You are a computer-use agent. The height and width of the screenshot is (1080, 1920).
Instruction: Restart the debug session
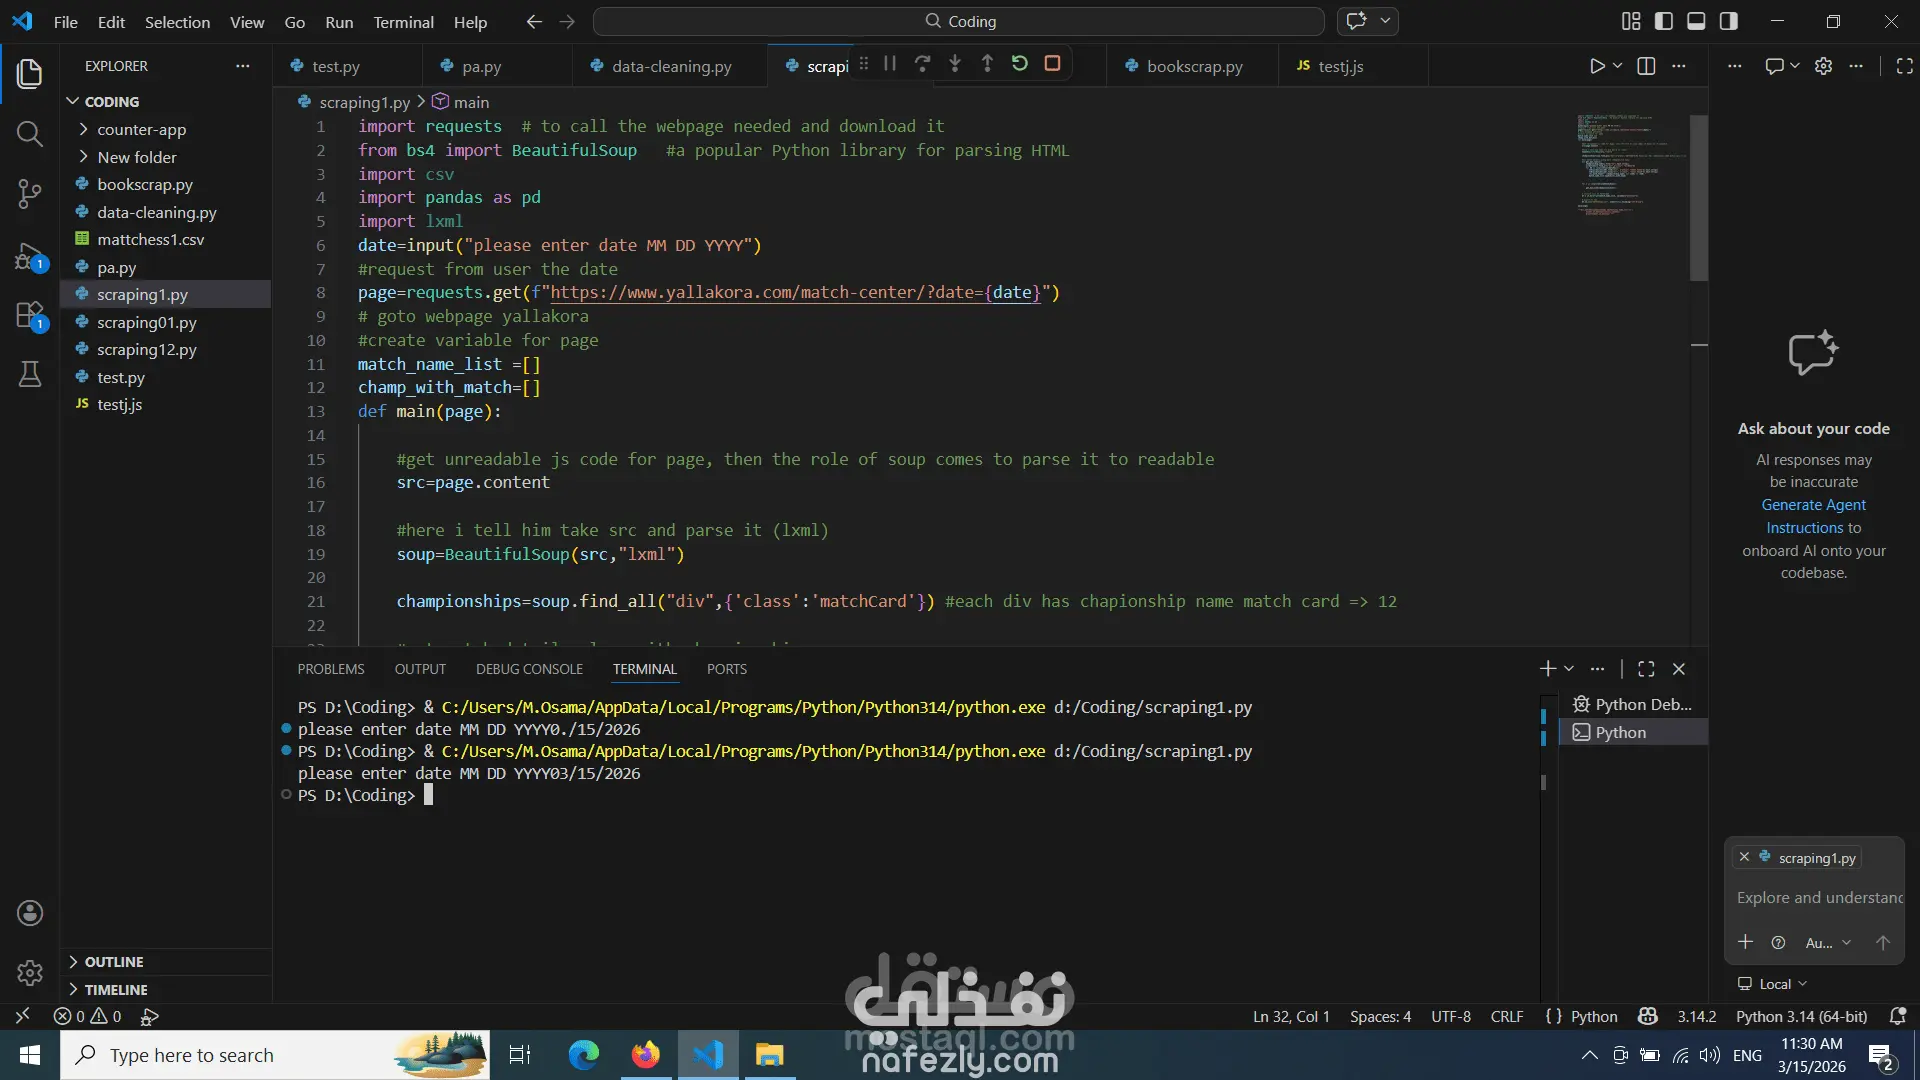(x=1019, y=64)
